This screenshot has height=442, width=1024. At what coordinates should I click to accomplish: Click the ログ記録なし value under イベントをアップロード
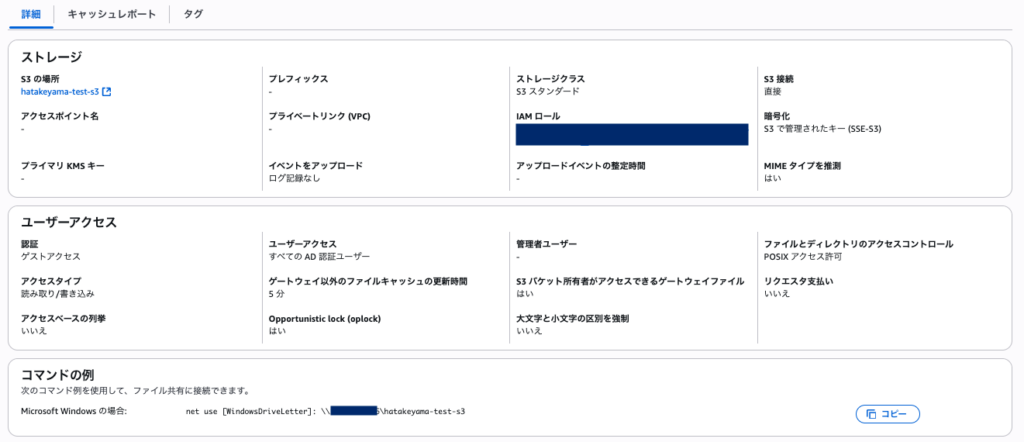(295, 178)
